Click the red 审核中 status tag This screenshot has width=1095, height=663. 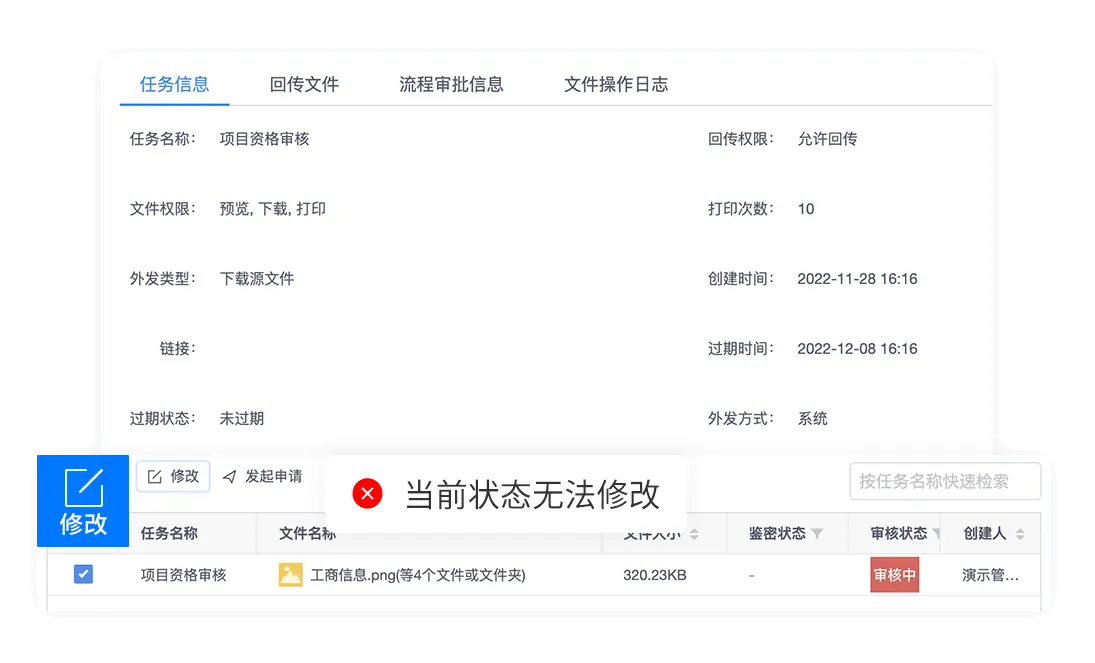click(894, 575)
